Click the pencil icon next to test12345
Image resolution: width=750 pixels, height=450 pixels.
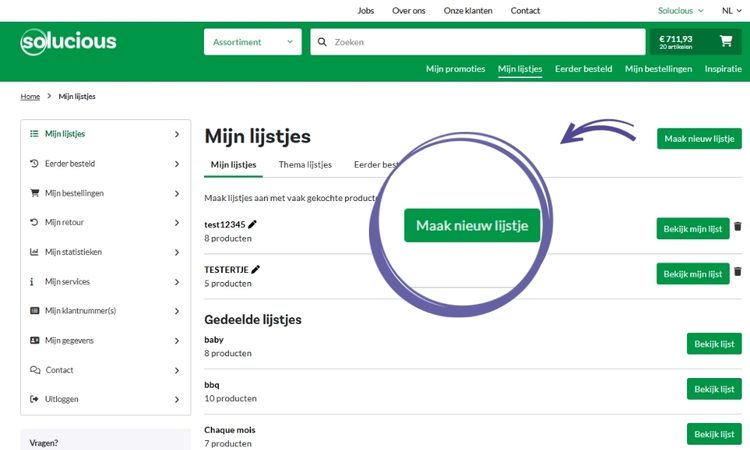(x=252, y=225)
